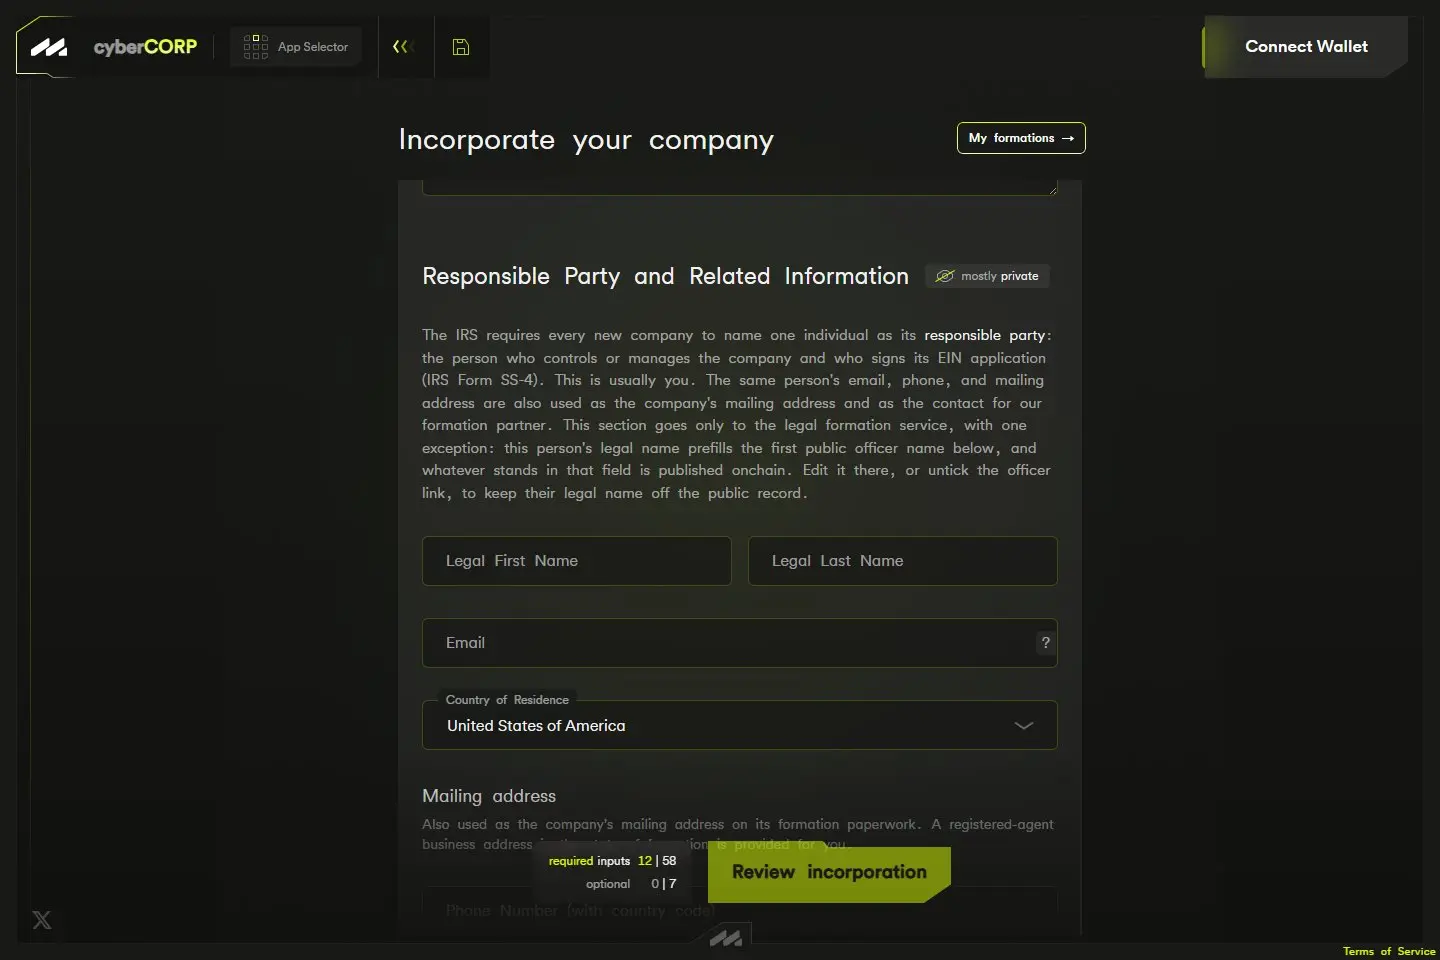
Task: Open My formations
Action: 1021,138
